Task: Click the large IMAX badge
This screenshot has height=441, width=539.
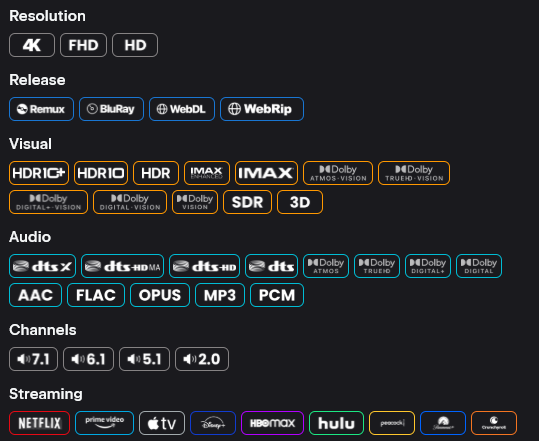Action: 266,173
